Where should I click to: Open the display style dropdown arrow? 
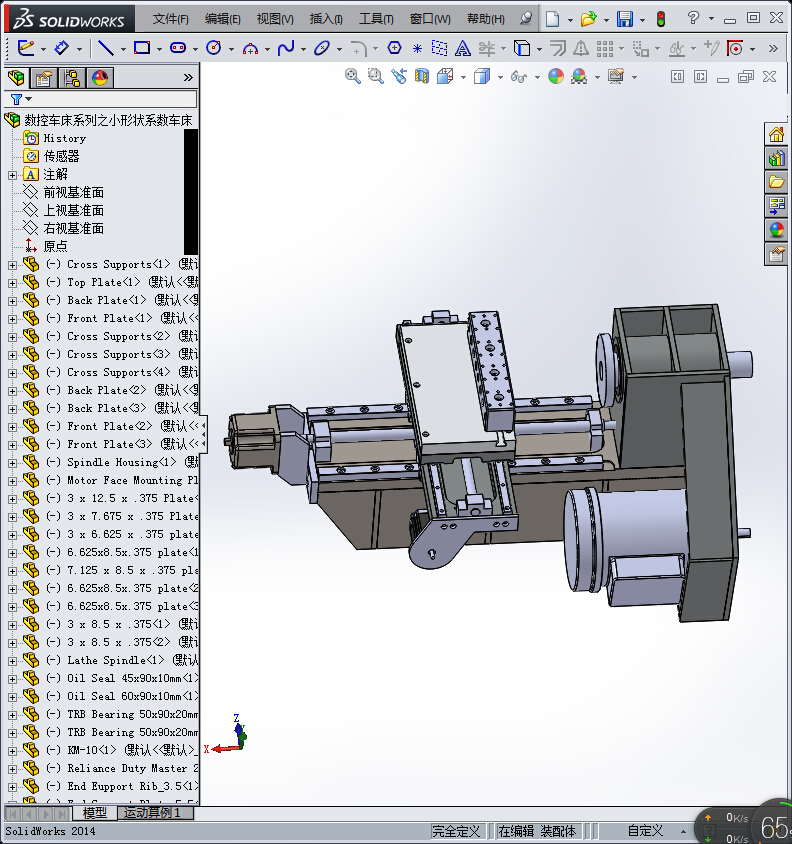pos(500,78)
